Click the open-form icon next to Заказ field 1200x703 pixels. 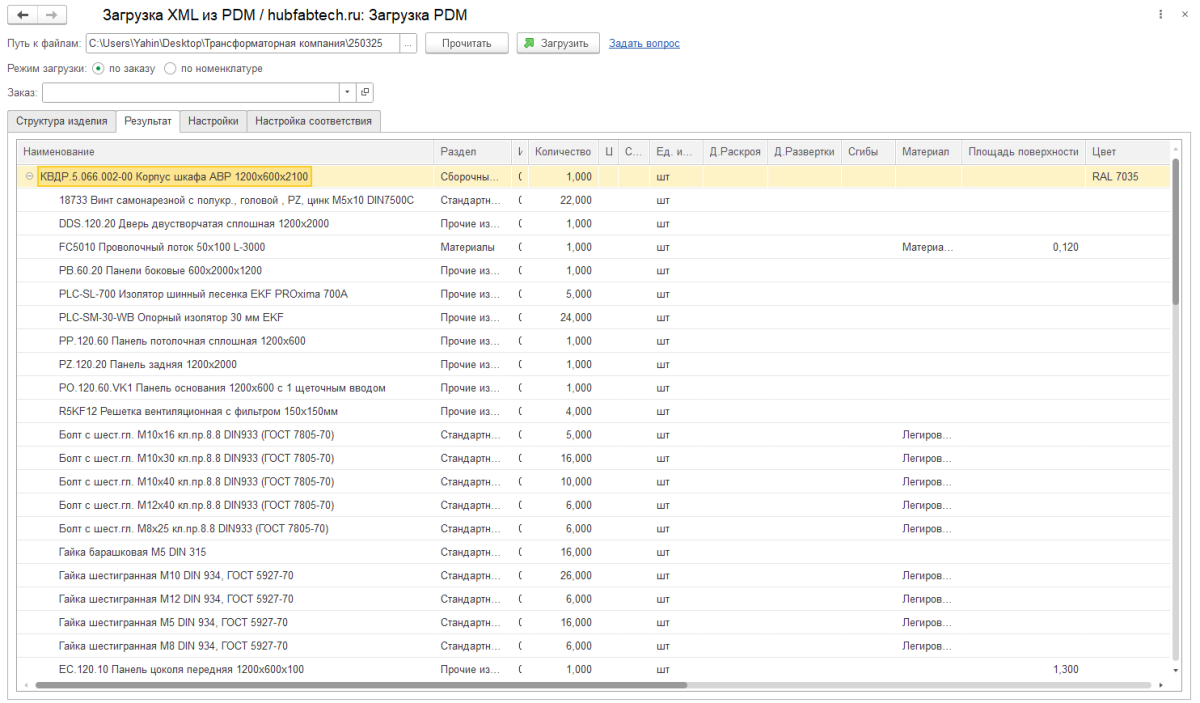[x=365, y=92]
